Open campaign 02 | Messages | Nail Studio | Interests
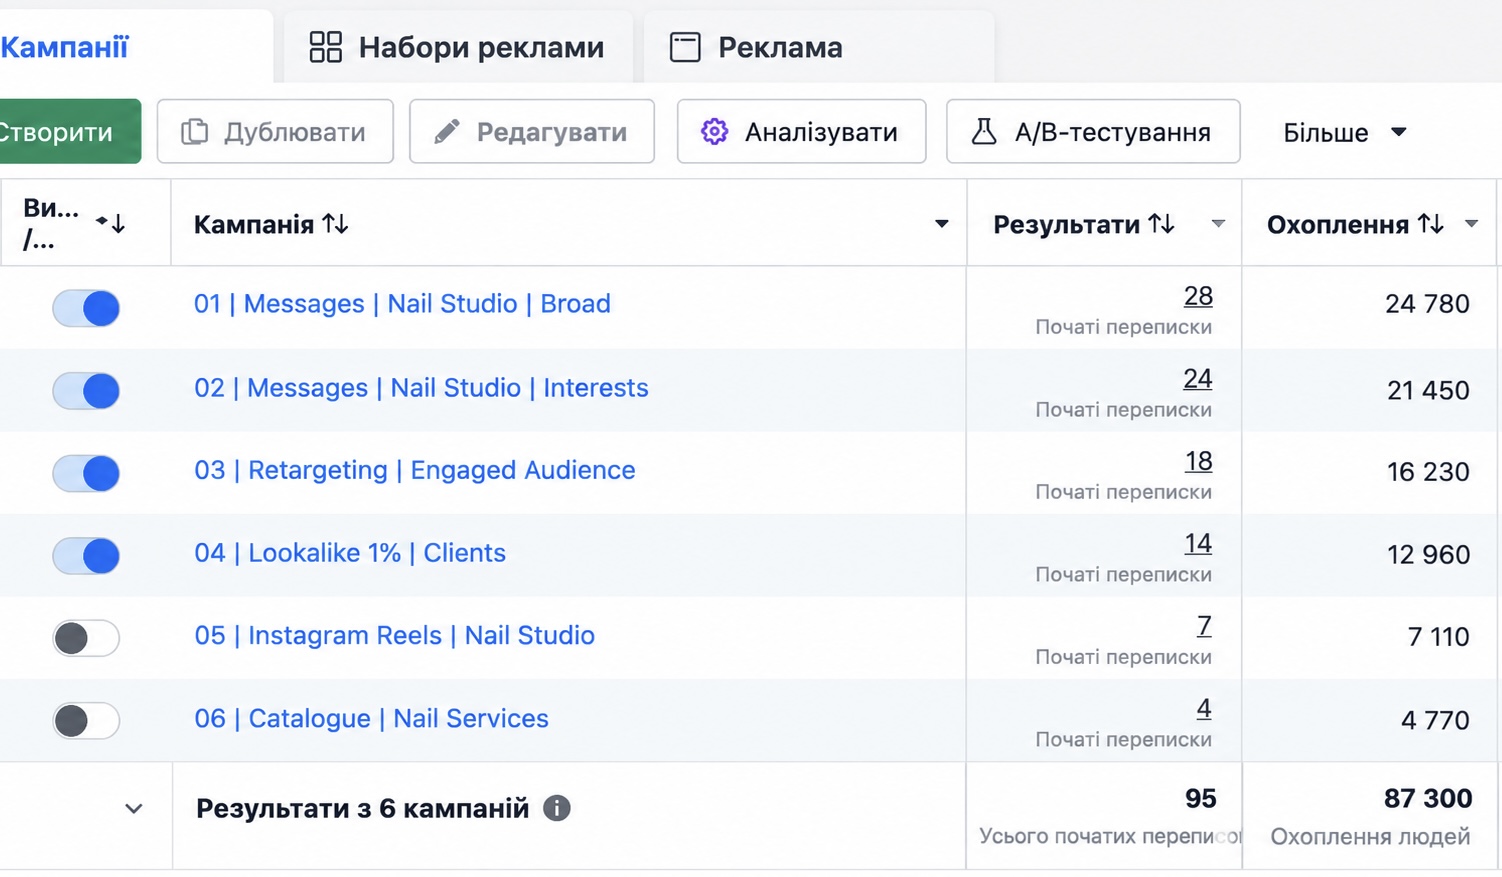Screen dimensions: 1502x877 tap(421, 388)
